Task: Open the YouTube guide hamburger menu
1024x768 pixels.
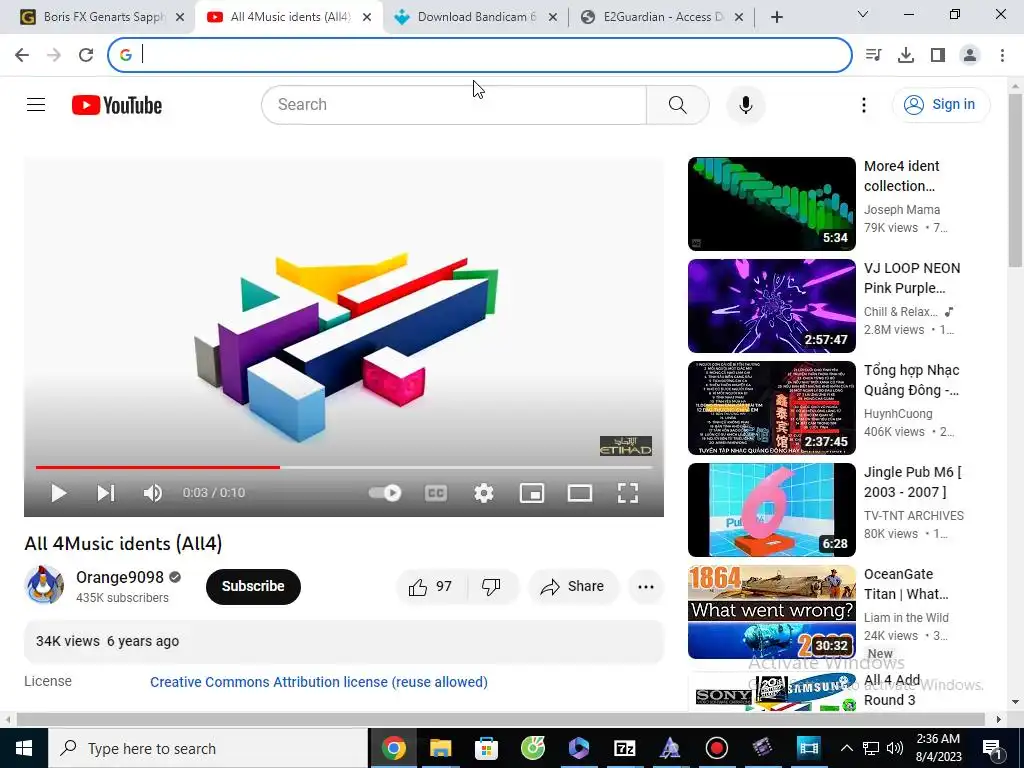Action: 36,104
